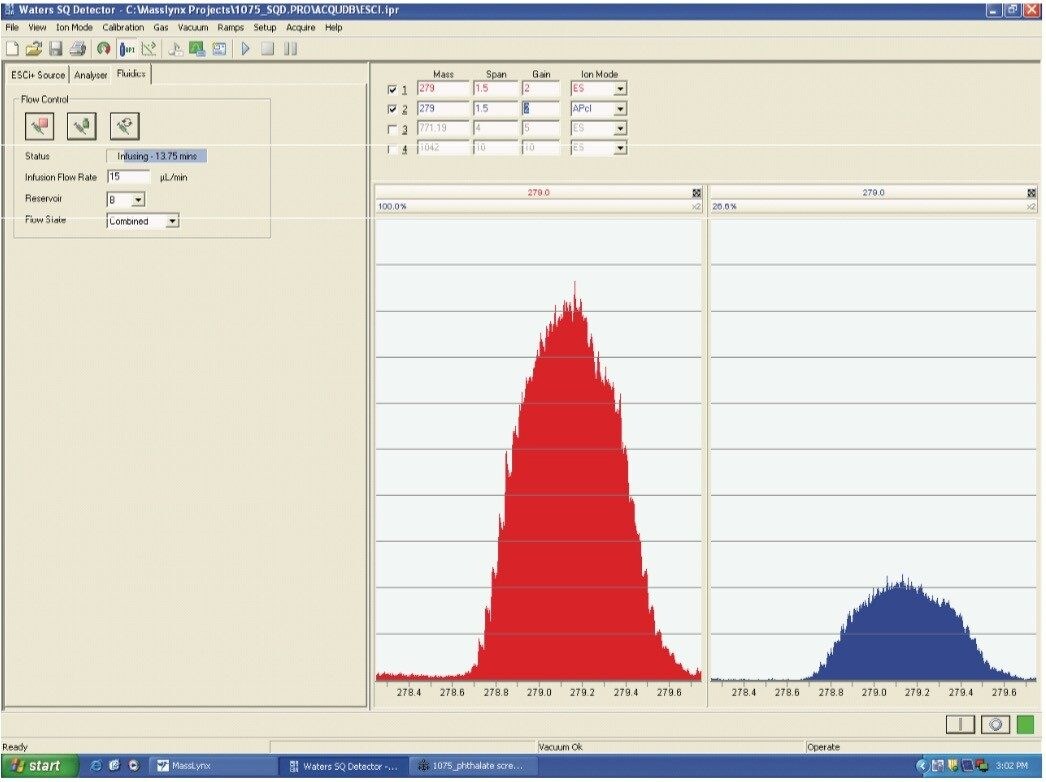Open channel 3 Ion Mode dropdown

click(620, 128)
